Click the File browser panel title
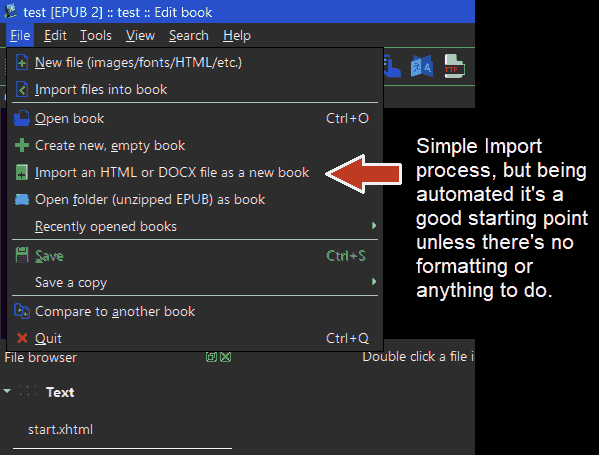The height and width of the screenshot is (455, 599). (x=40, y=358)
